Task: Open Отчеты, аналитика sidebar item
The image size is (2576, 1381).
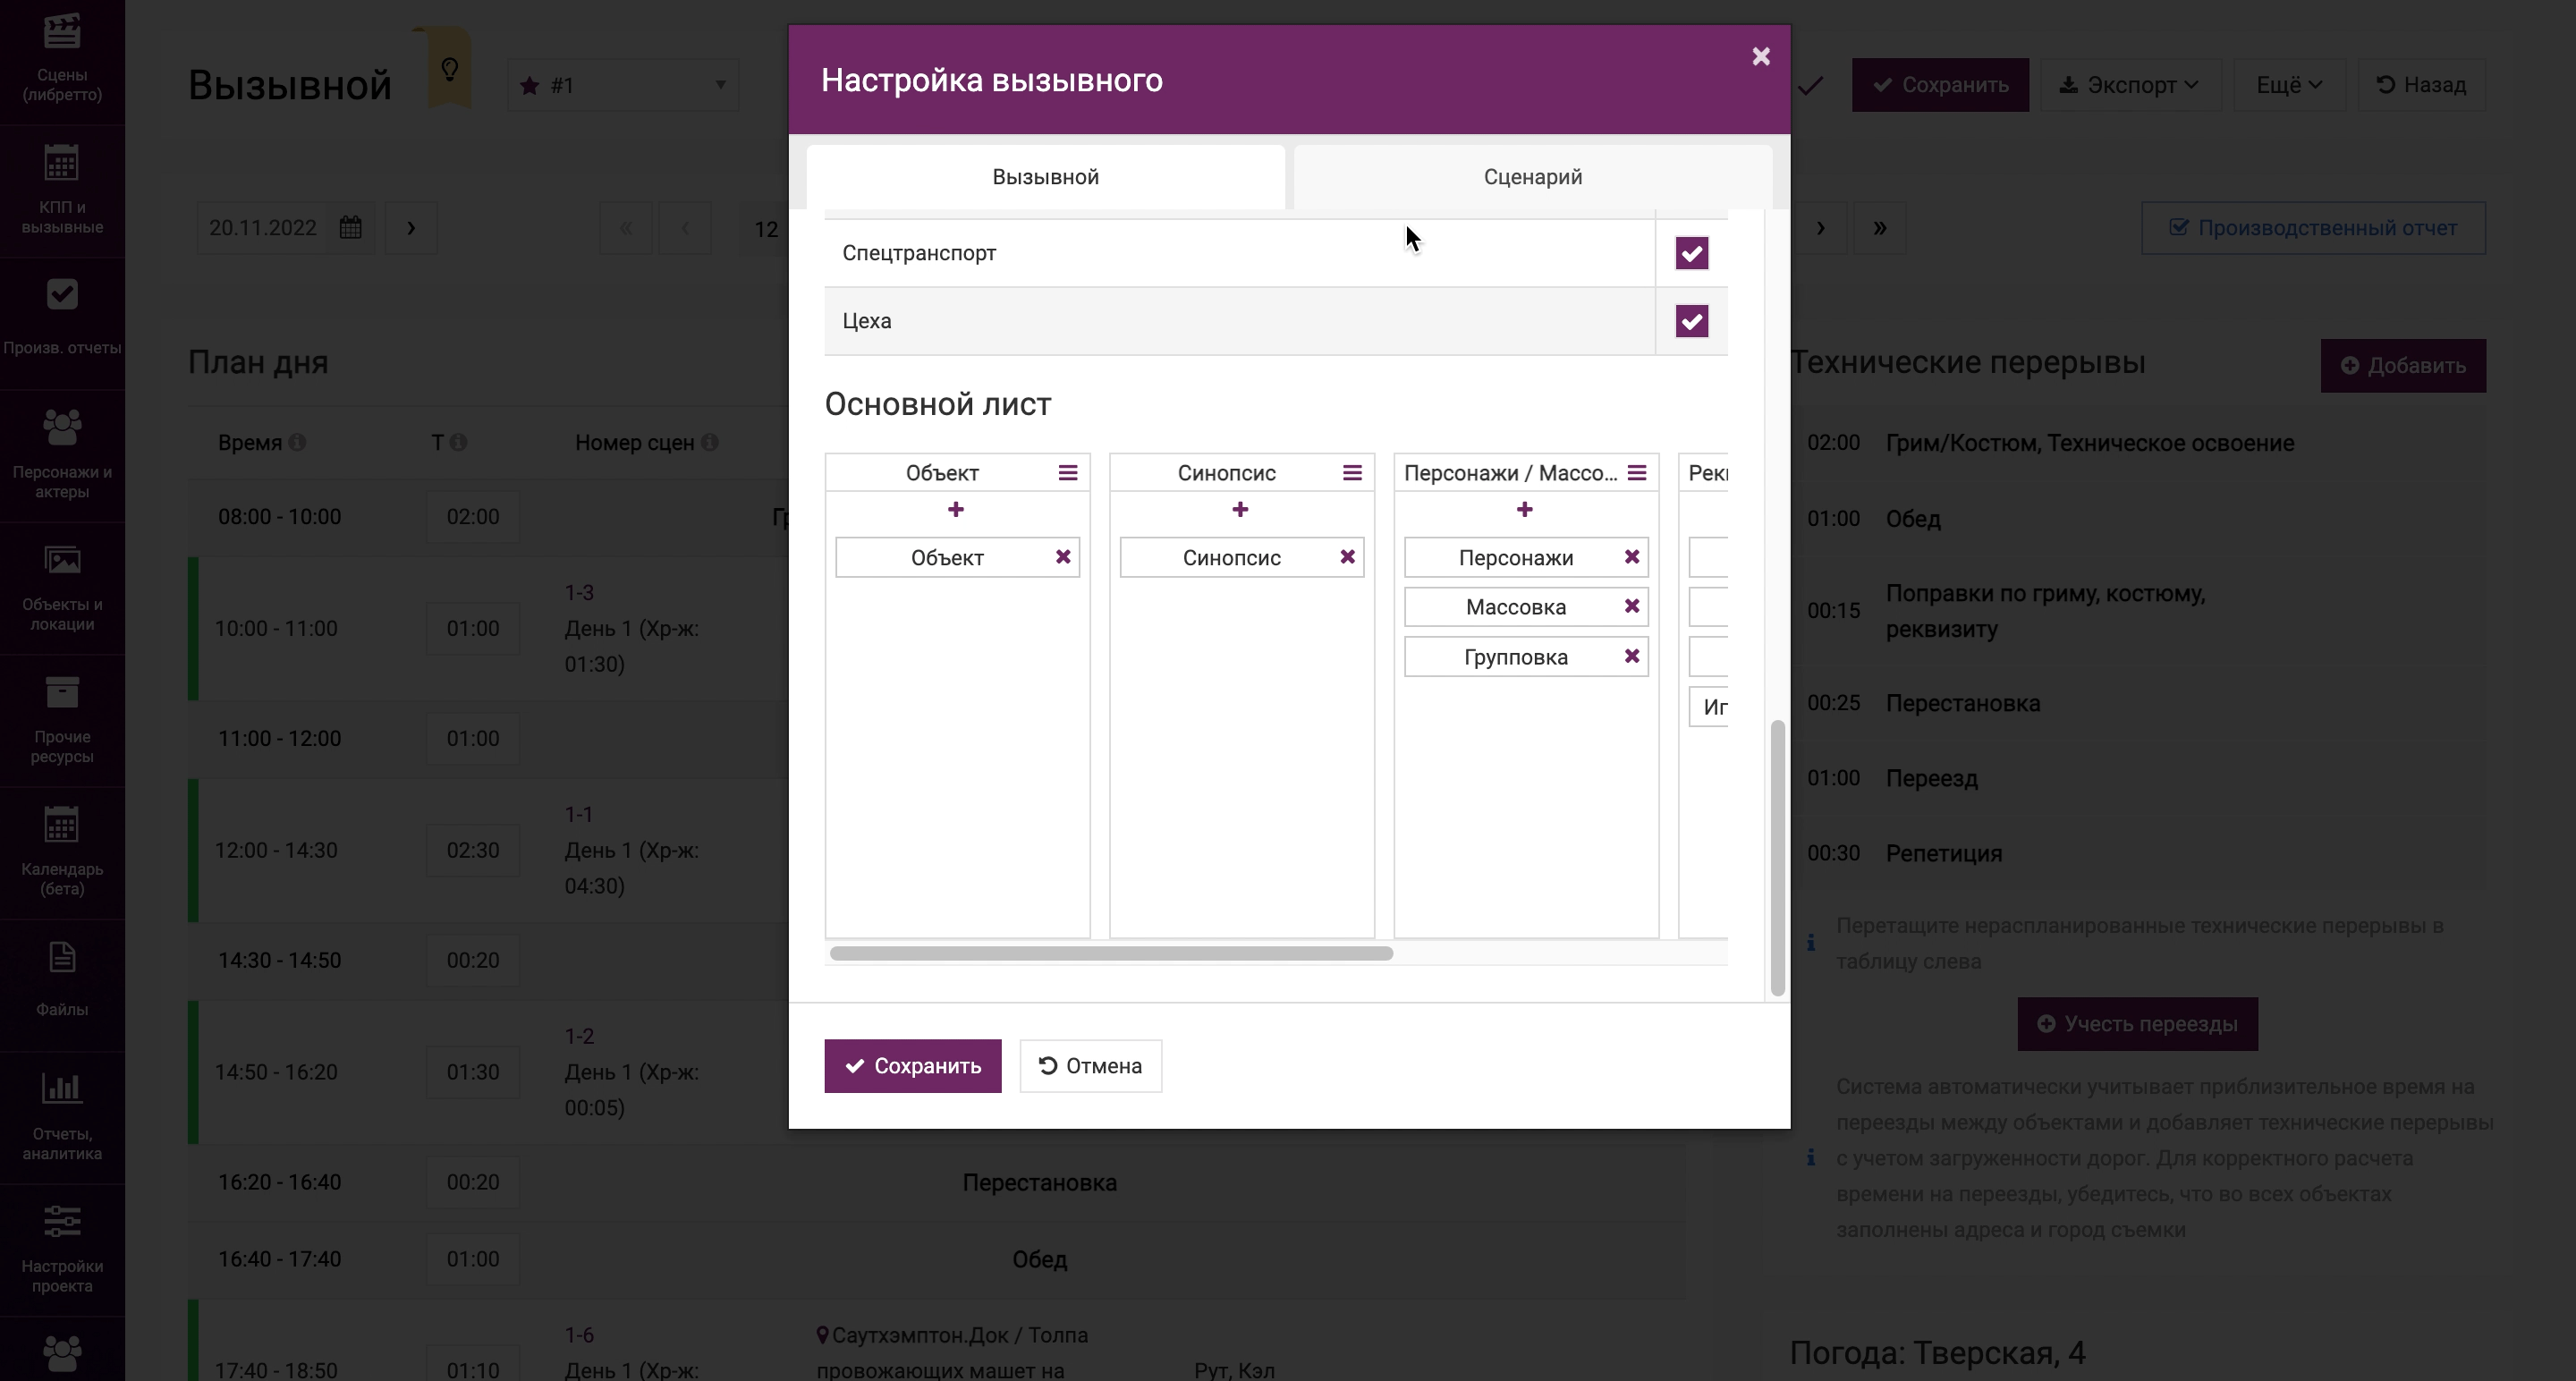Action: (62, 1117)
